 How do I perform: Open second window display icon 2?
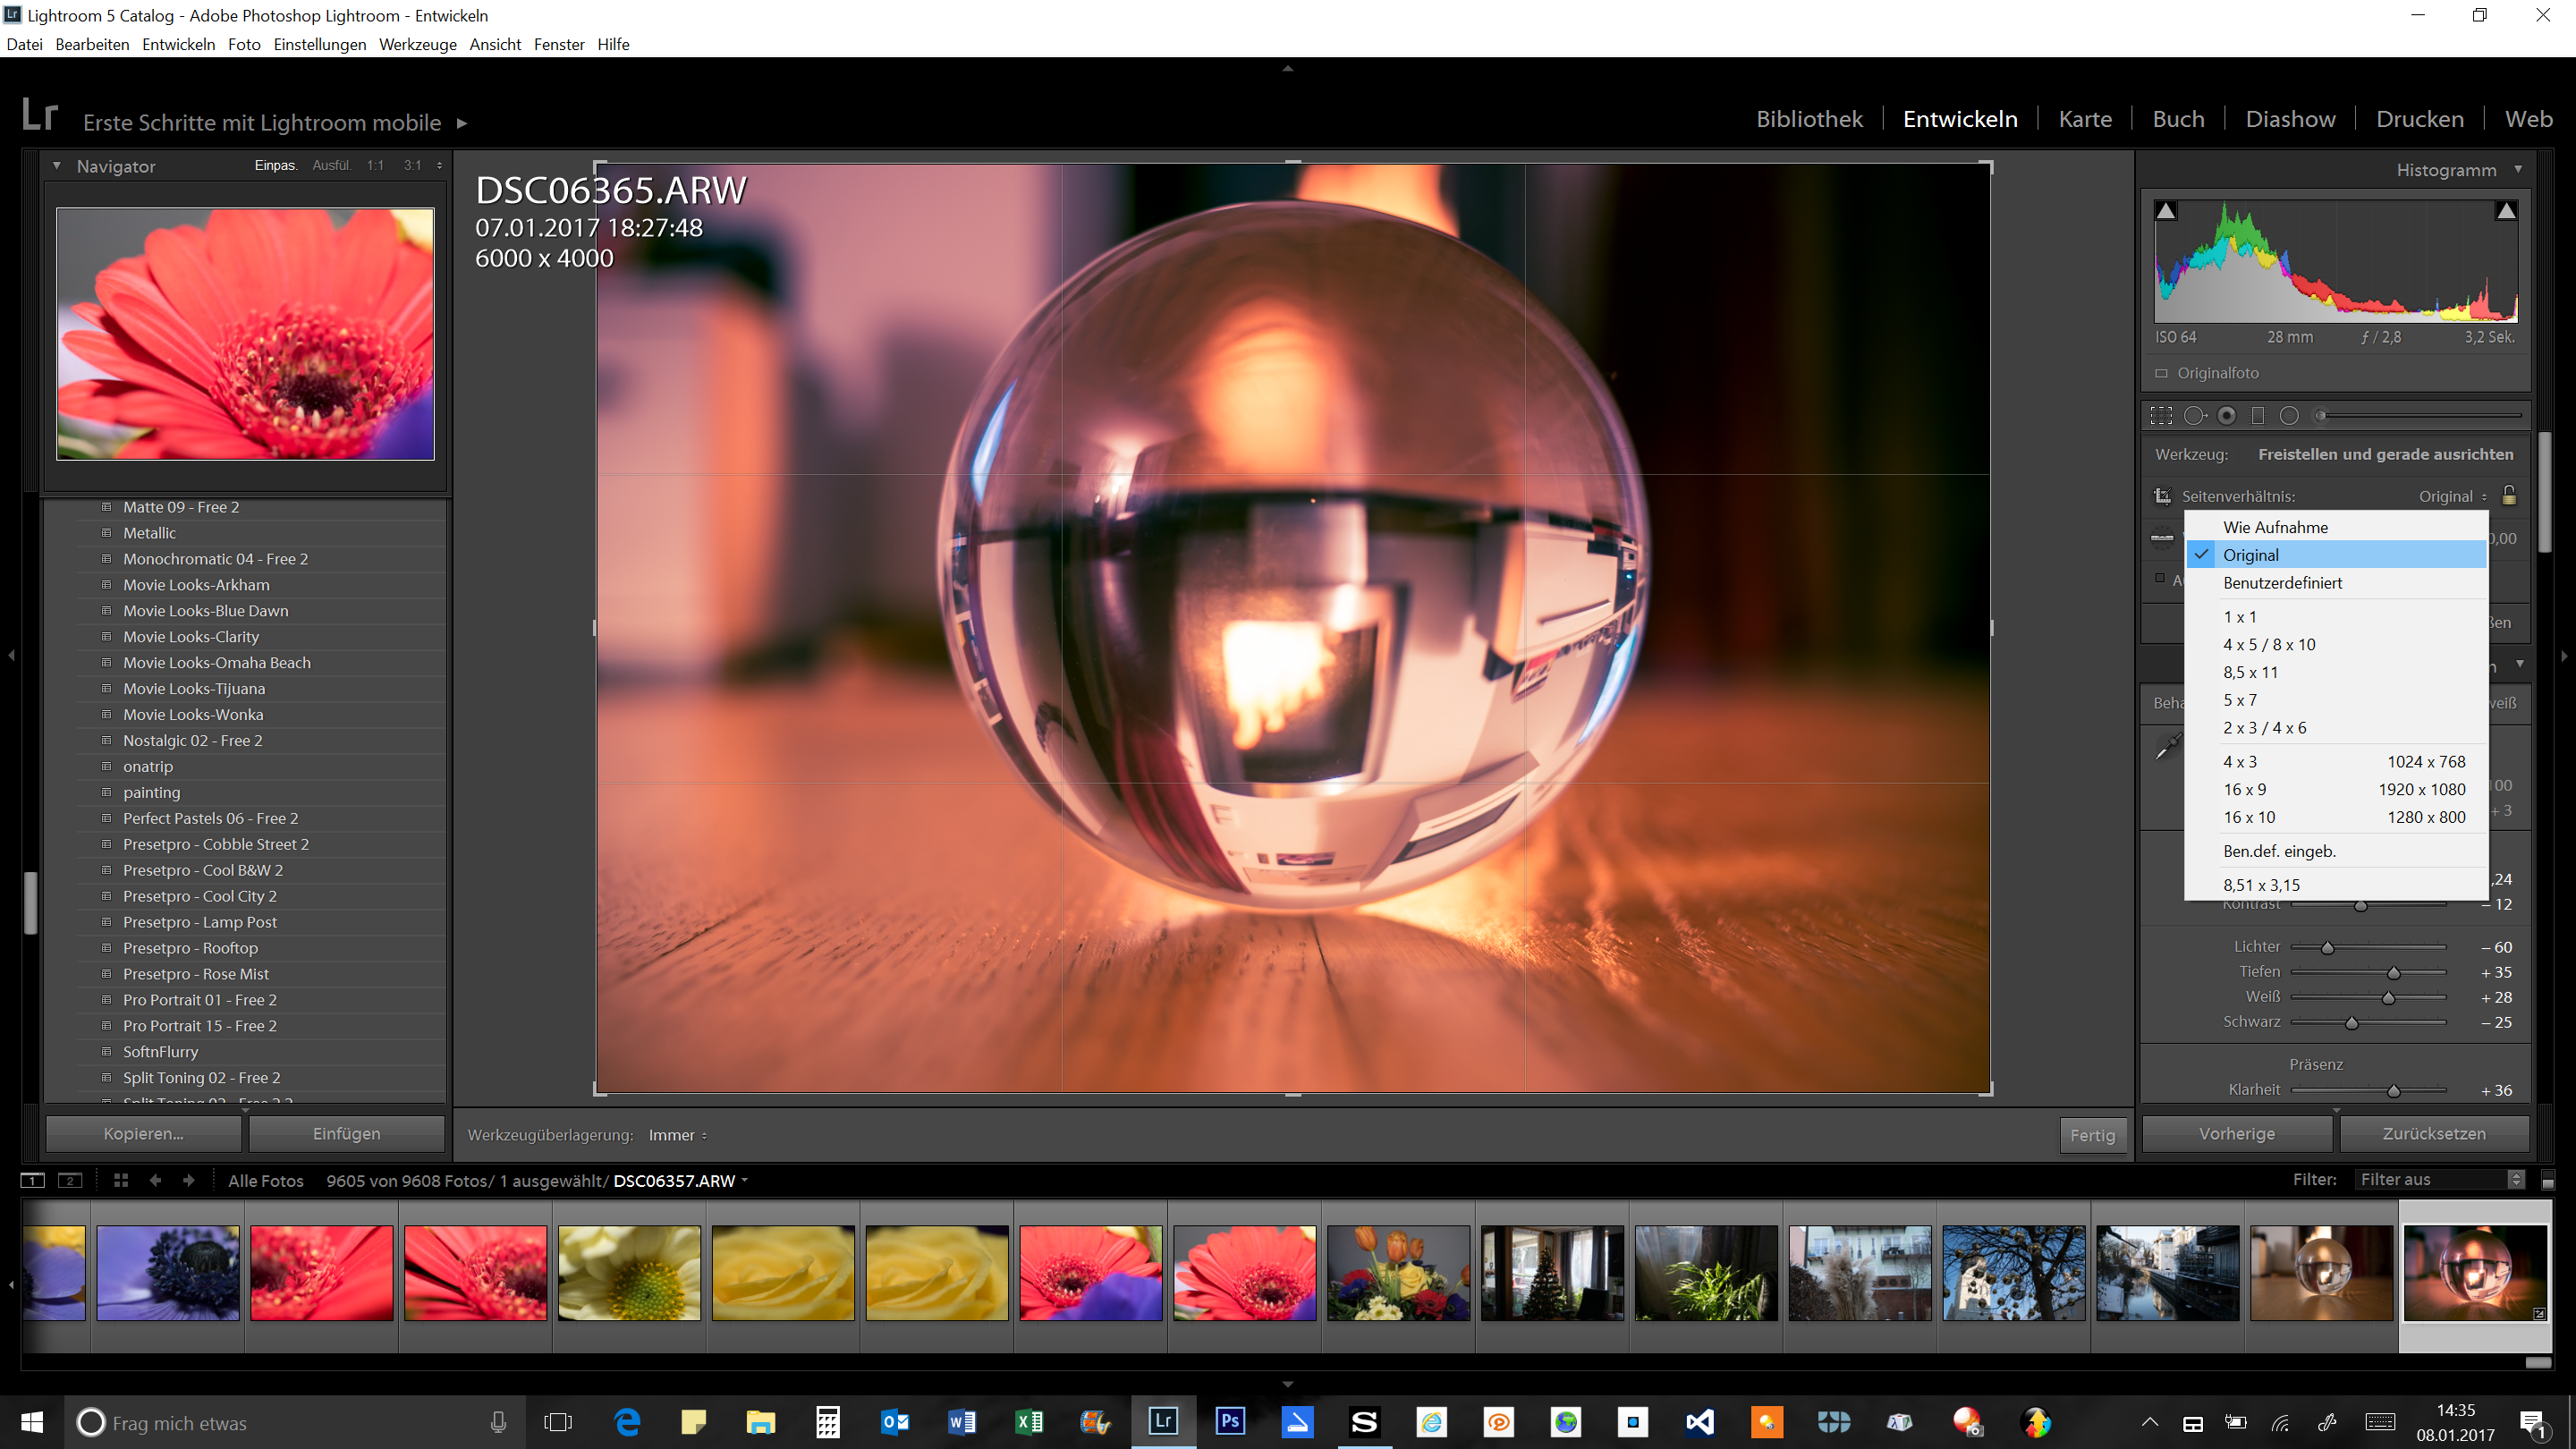[x=70, y=1180]
